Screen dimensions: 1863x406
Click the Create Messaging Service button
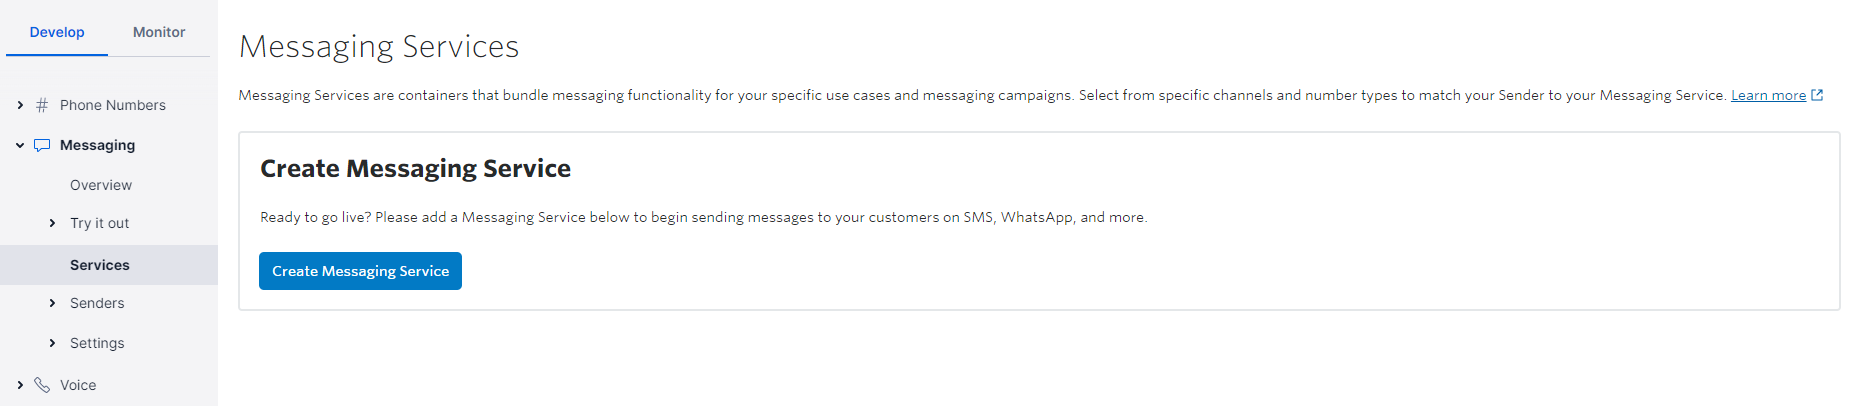click(x=360, y=271)
